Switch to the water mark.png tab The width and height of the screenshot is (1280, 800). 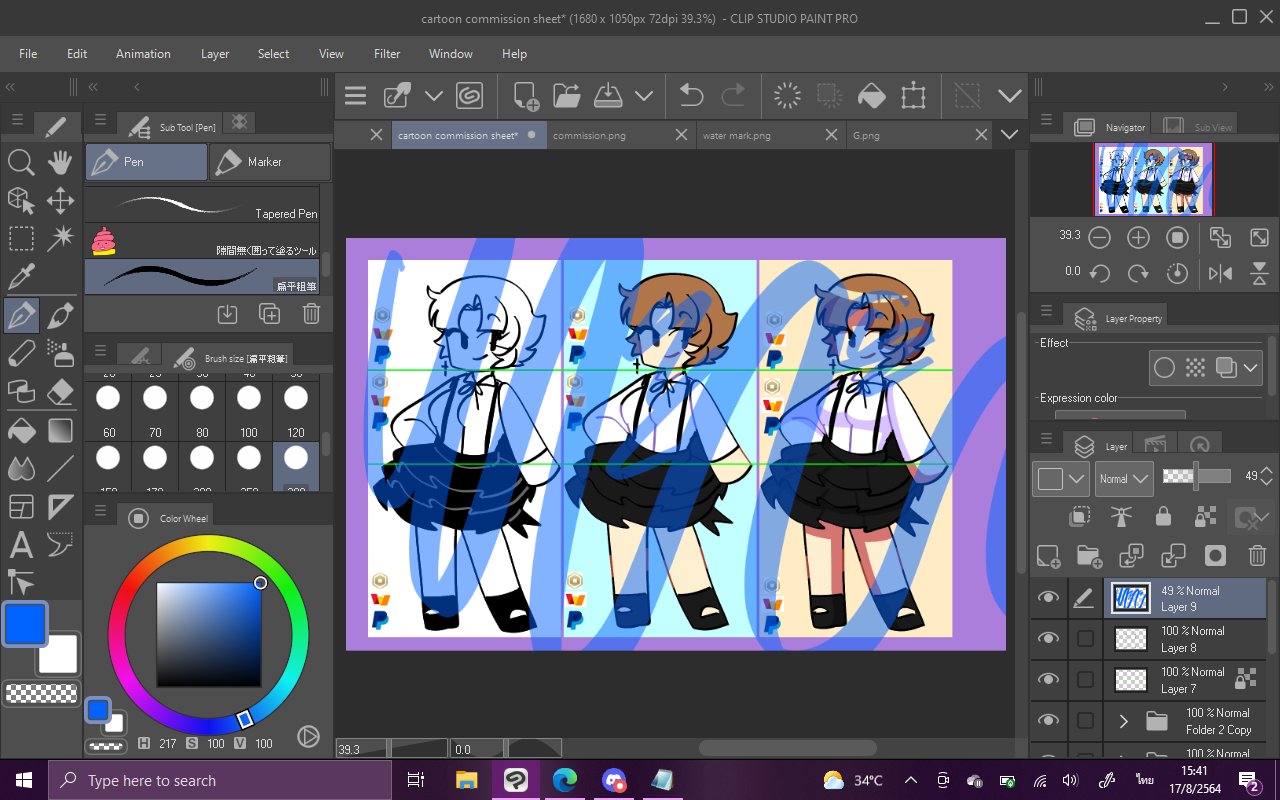pyautogui.click(x=770, y=135)
